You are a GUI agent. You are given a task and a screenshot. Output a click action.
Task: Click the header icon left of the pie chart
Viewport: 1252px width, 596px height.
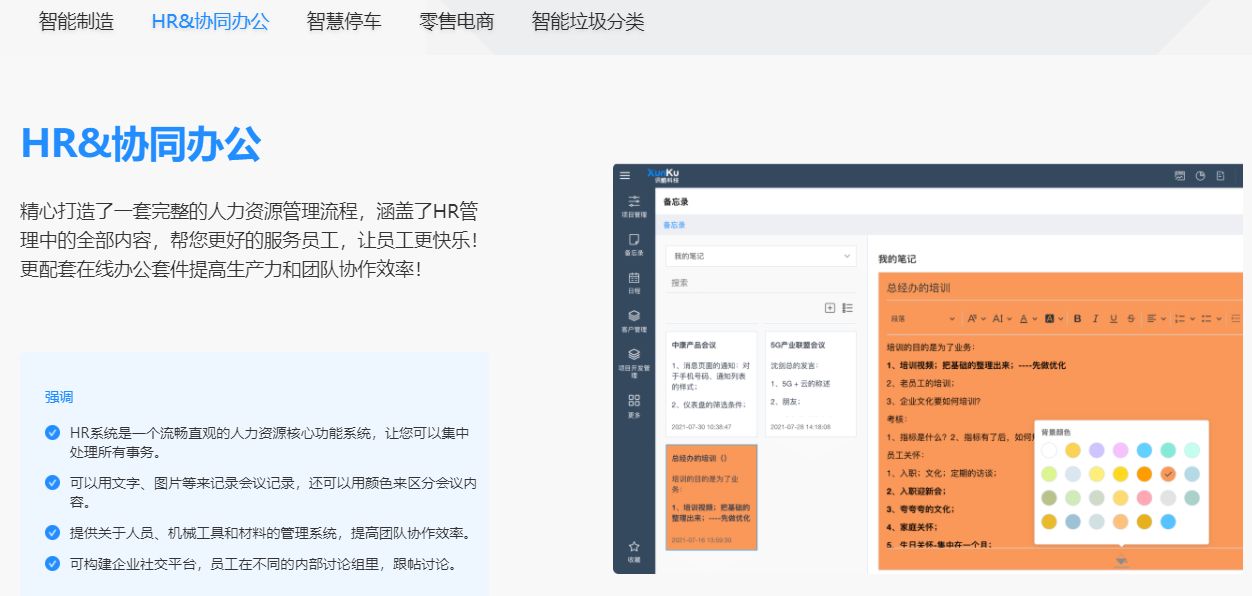pyautogui.click(x=1180, y=175)
